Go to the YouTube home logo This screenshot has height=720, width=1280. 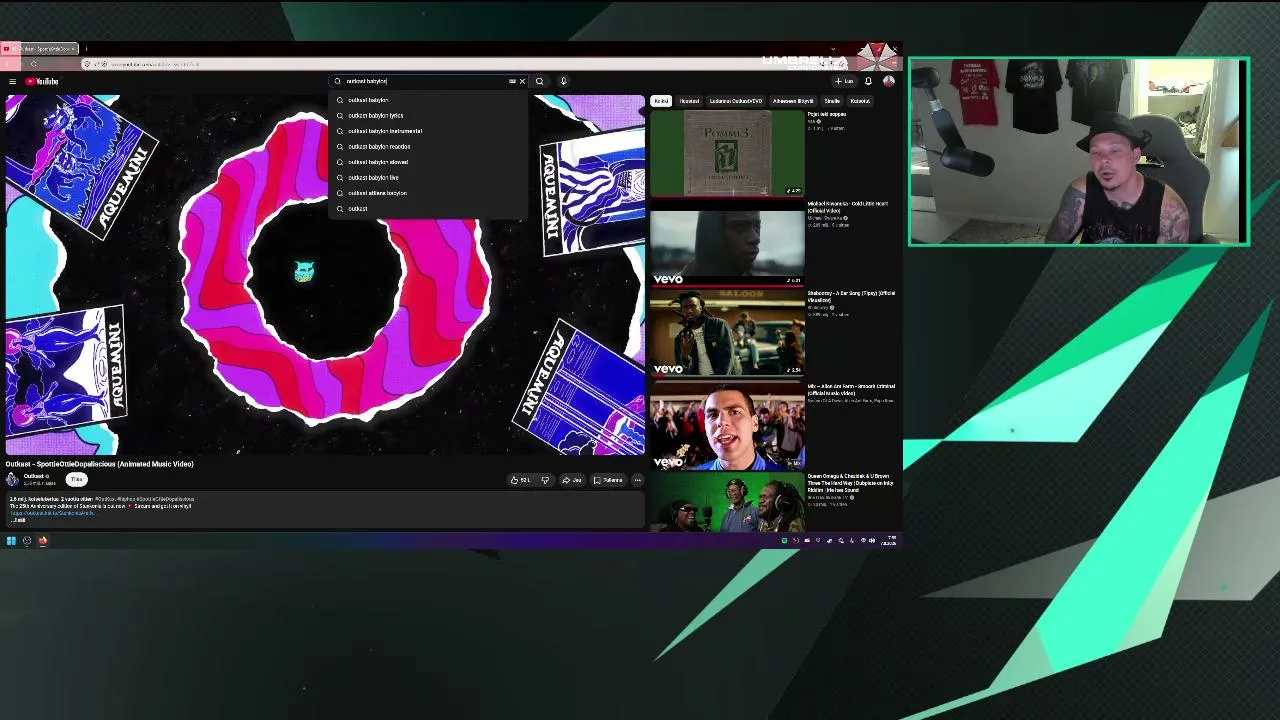[42, 81]
